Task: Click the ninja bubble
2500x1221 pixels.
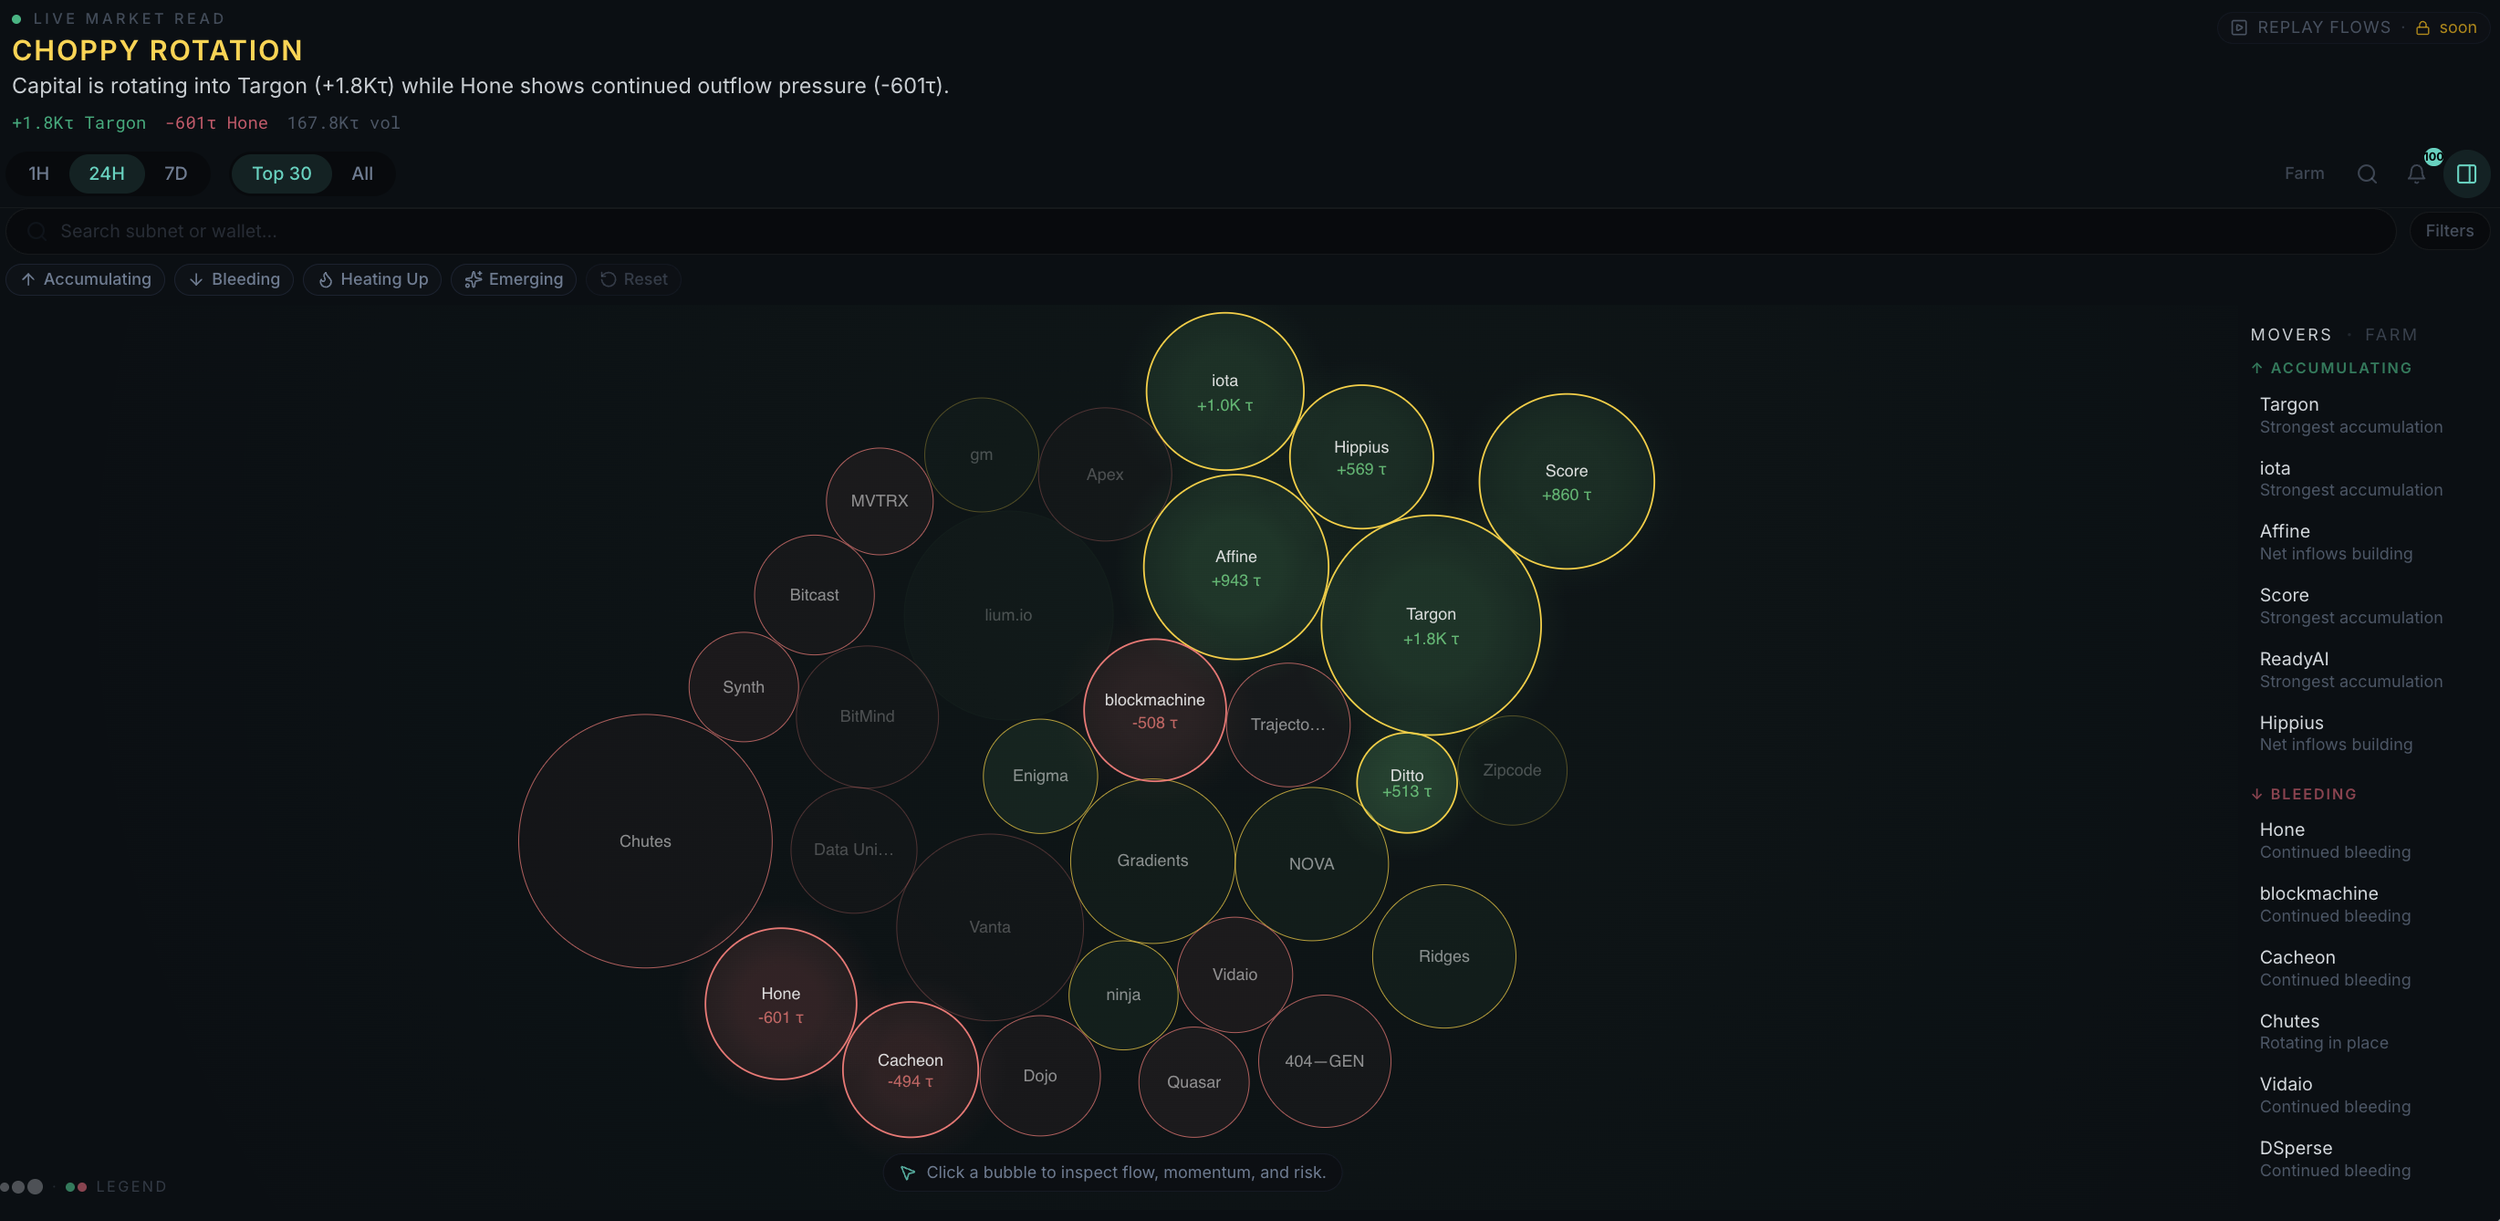Action: tap(1123, 995)
